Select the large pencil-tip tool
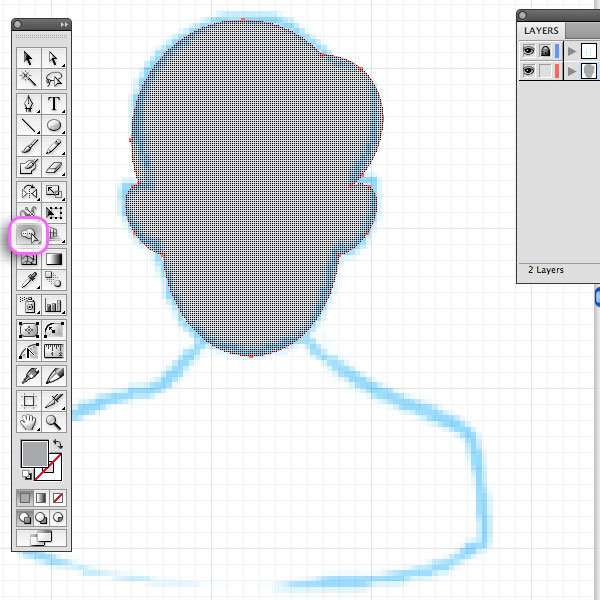Image resolution: width=600 pixels, height=600 pixels. click(54, 376)
